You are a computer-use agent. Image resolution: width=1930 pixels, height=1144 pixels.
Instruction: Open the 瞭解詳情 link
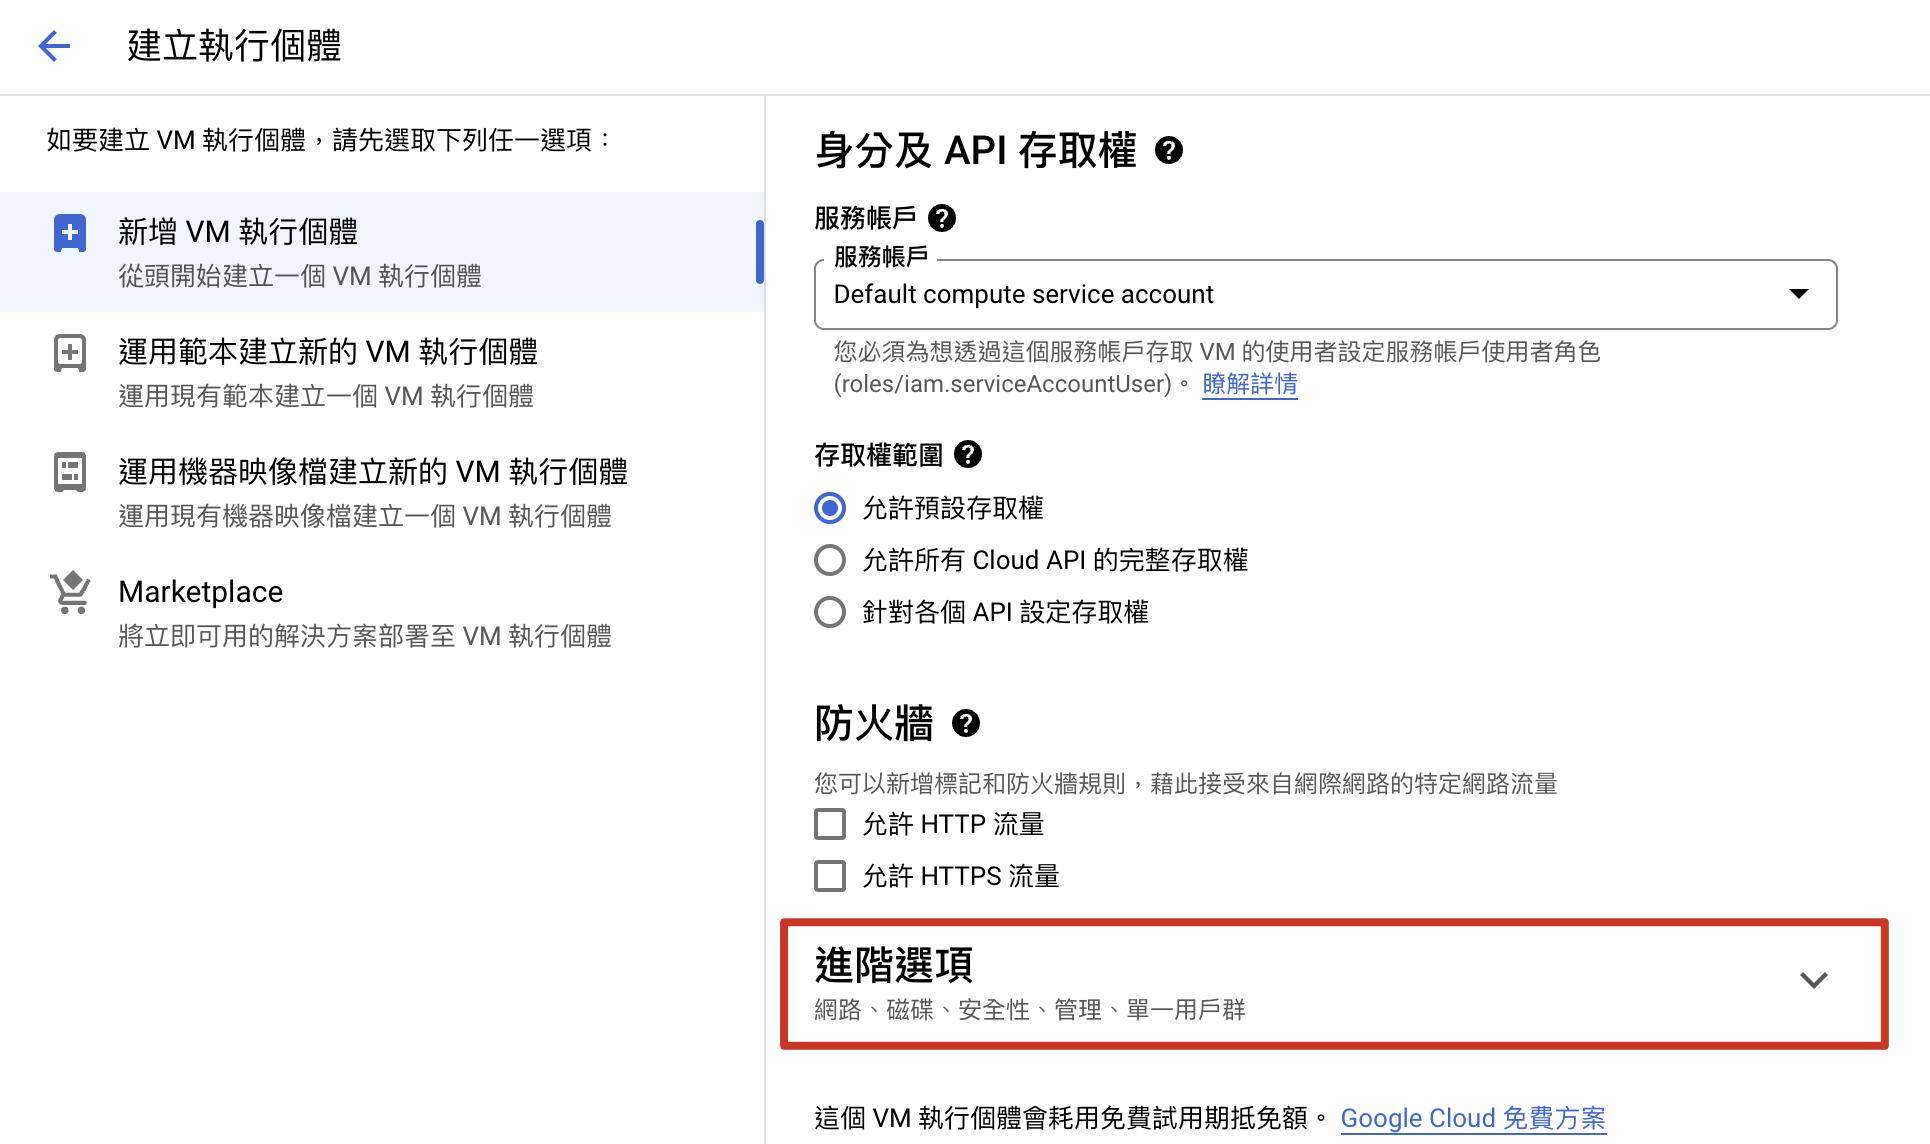click(x=1249, y=383)
